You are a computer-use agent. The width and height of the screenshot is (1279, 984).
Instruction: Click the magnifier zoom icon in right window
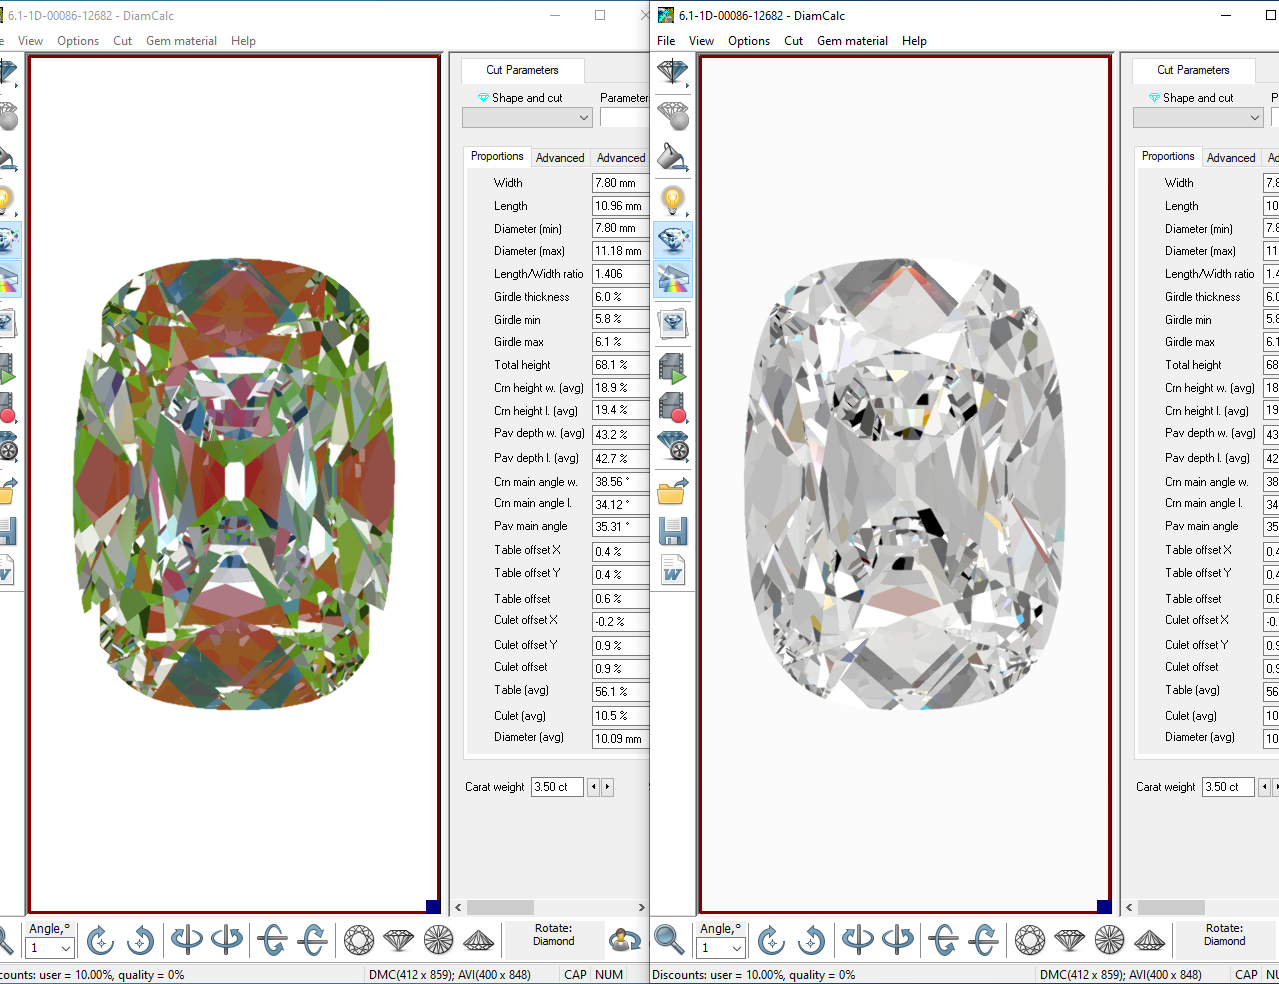[x=669, y=940]
